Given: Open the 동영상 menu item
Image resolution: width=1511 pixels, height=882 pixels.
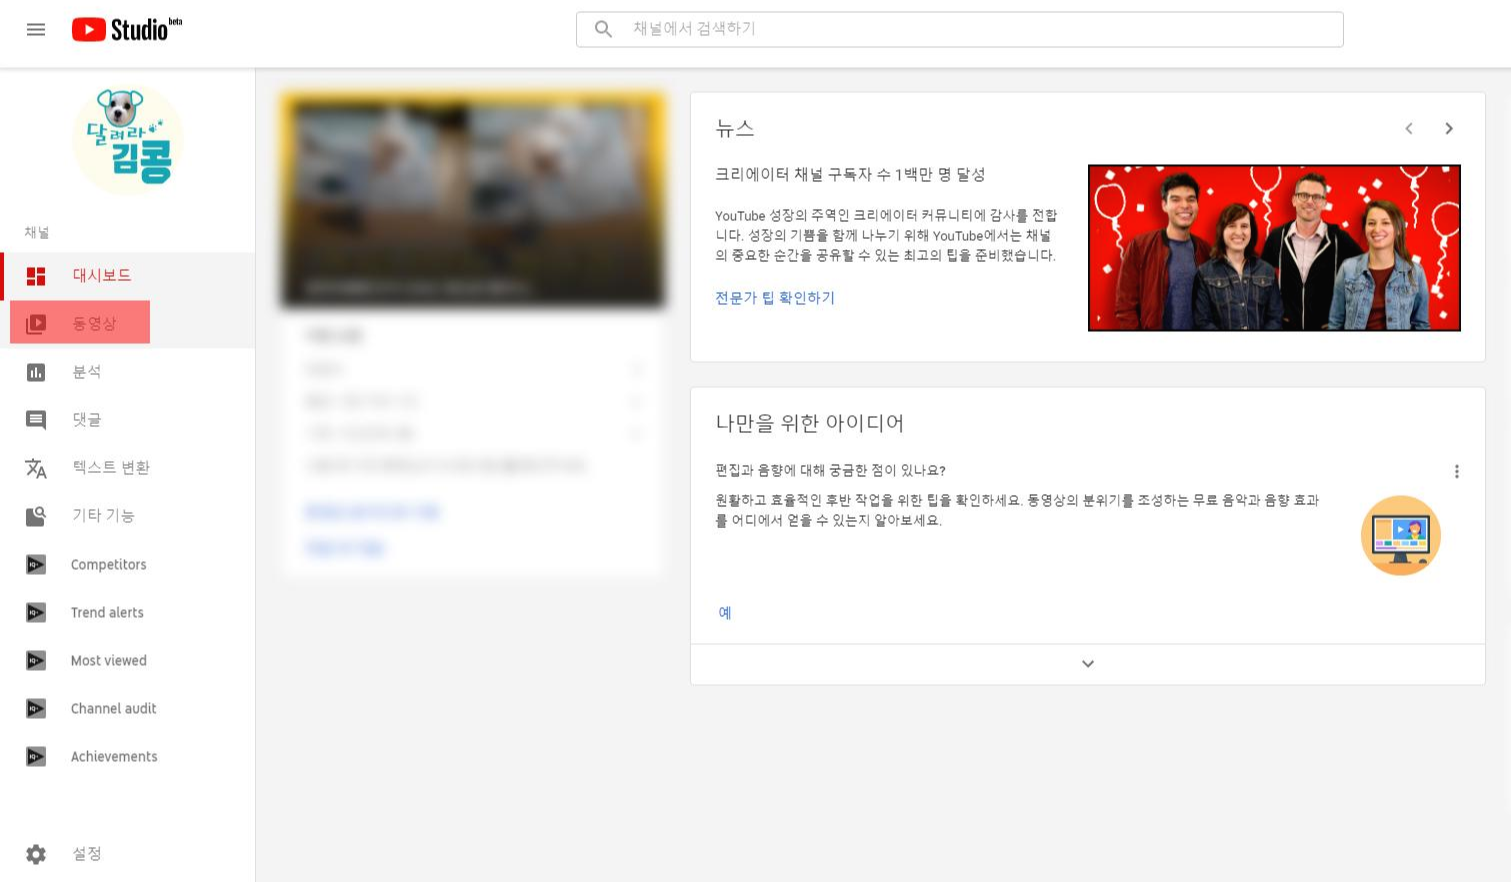Looking at the screenshot, I should [94, 323].
